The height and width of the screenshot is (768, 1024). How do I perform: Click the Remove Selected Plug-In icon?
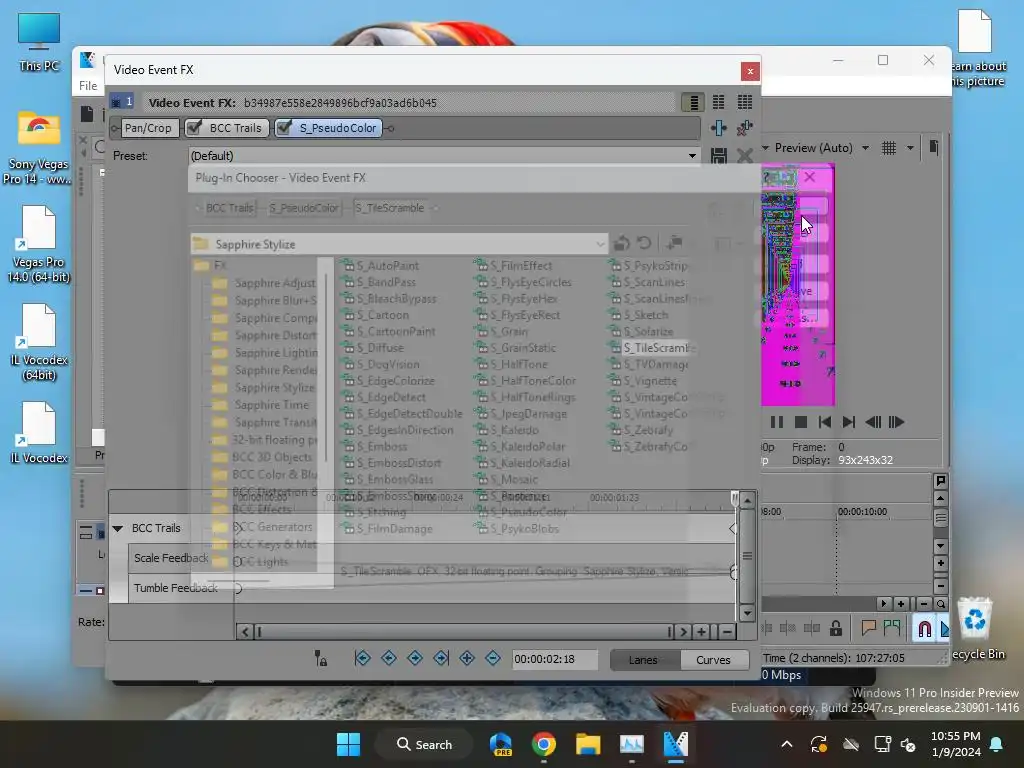pyautogui.click(x=744, y=128)
